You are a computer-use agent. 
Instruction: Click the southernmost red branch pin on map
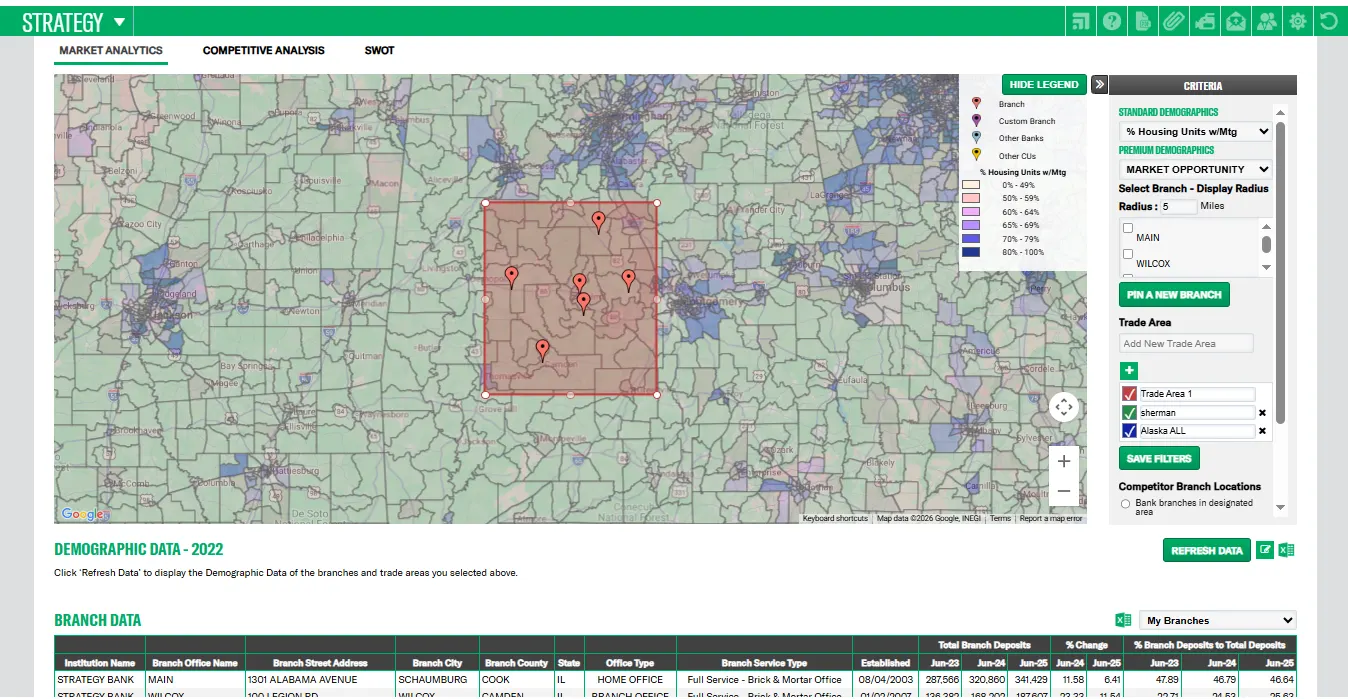pos(542,350)
